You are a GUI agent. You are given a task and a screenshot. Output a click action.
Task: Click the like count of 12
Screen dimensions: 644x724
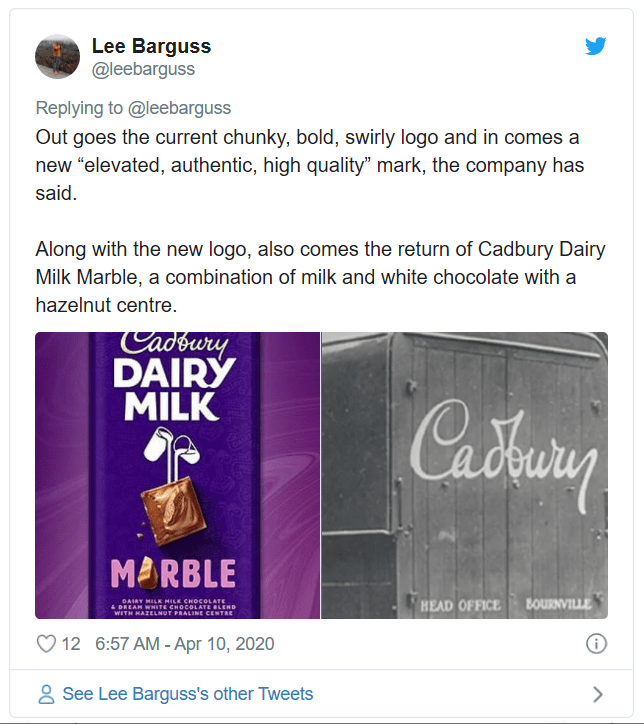click(x=71, y=643)
